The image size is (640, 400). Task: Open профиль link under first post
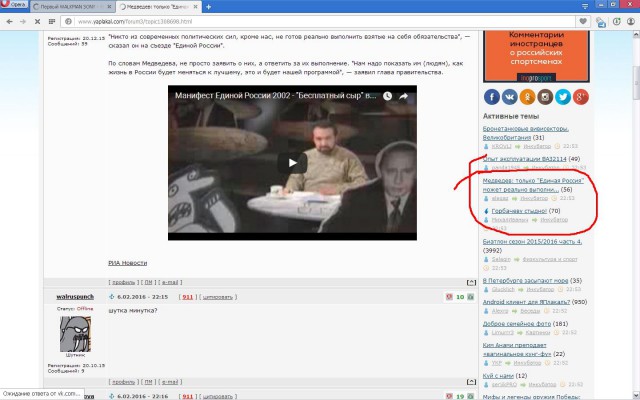[x=124, y=282]
